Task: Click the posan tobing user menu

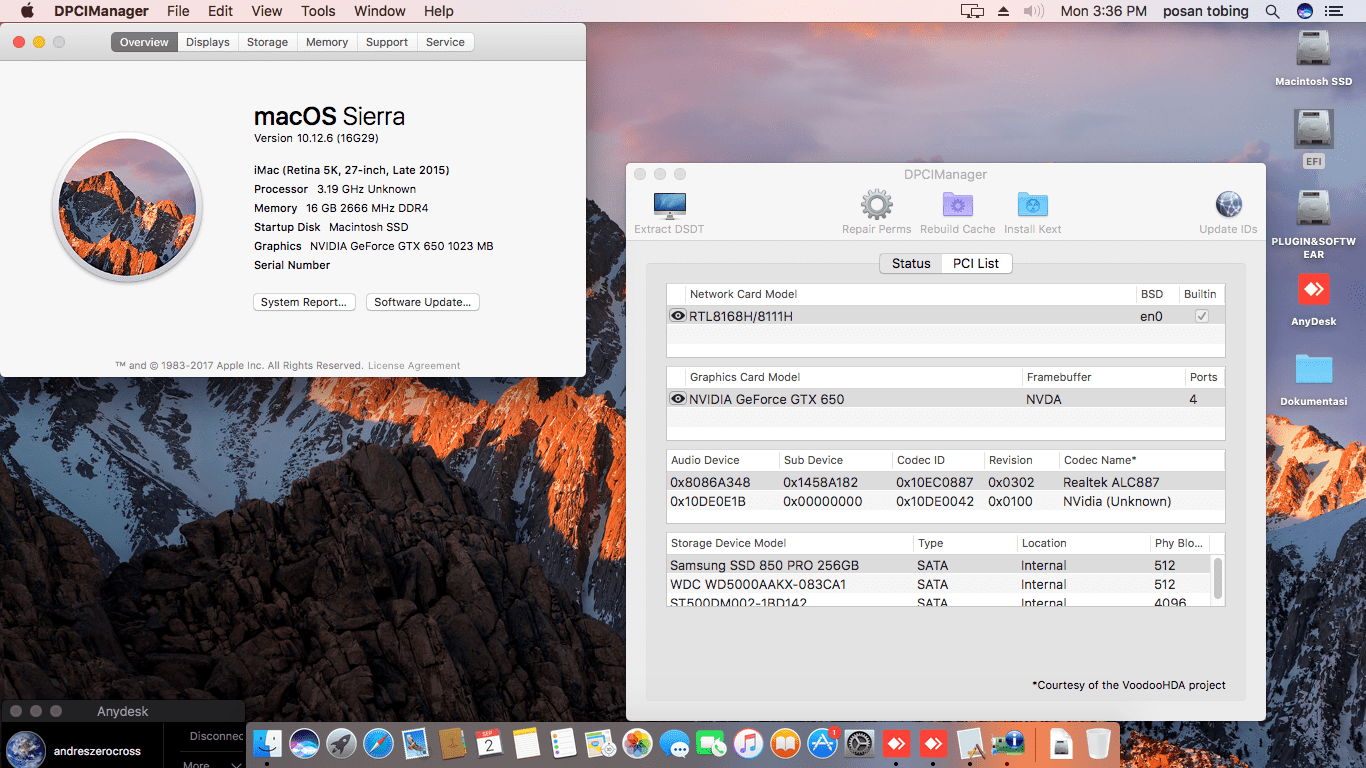Action: (1206, 11)
